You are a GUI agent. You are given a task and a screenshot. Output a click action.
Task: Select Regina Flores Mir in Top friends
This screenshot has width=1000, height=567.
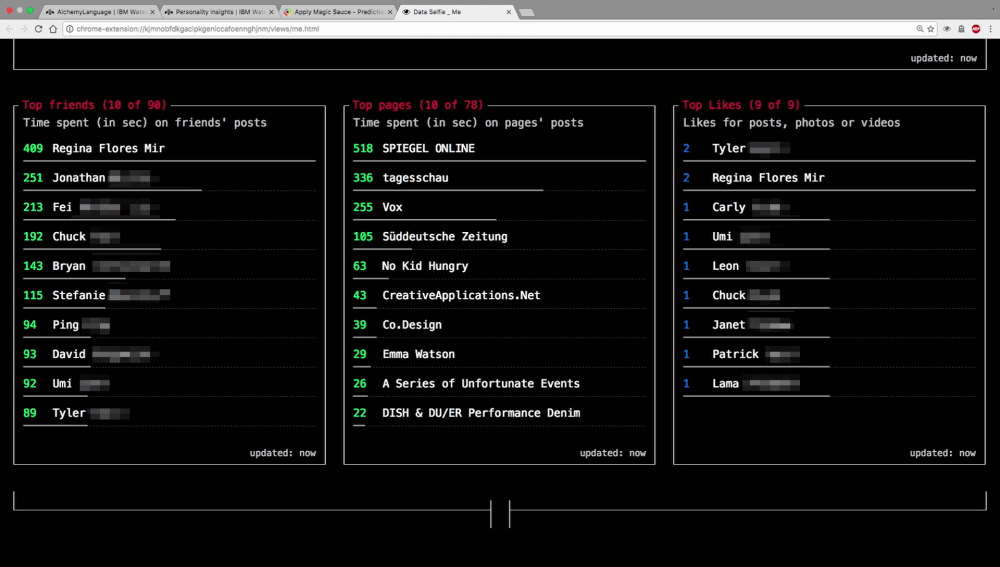(x=108, y=148)
